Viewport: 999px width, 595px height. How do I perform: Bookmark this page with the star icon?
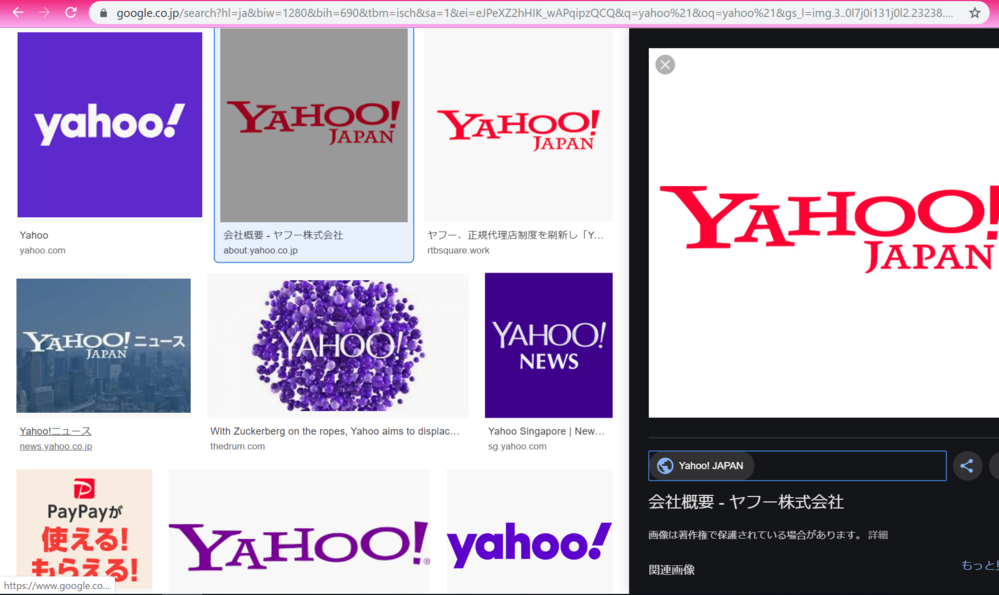(975, 13)
